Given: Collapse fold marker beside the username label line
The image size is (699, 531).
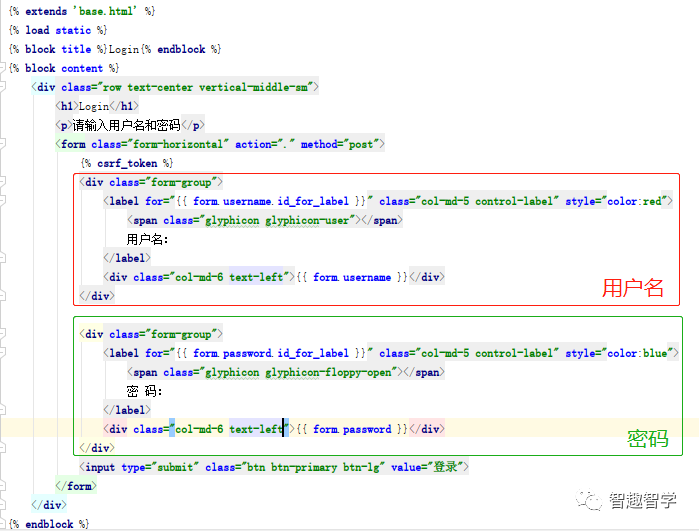Looking at the screenshot, I should coord(2,201).
